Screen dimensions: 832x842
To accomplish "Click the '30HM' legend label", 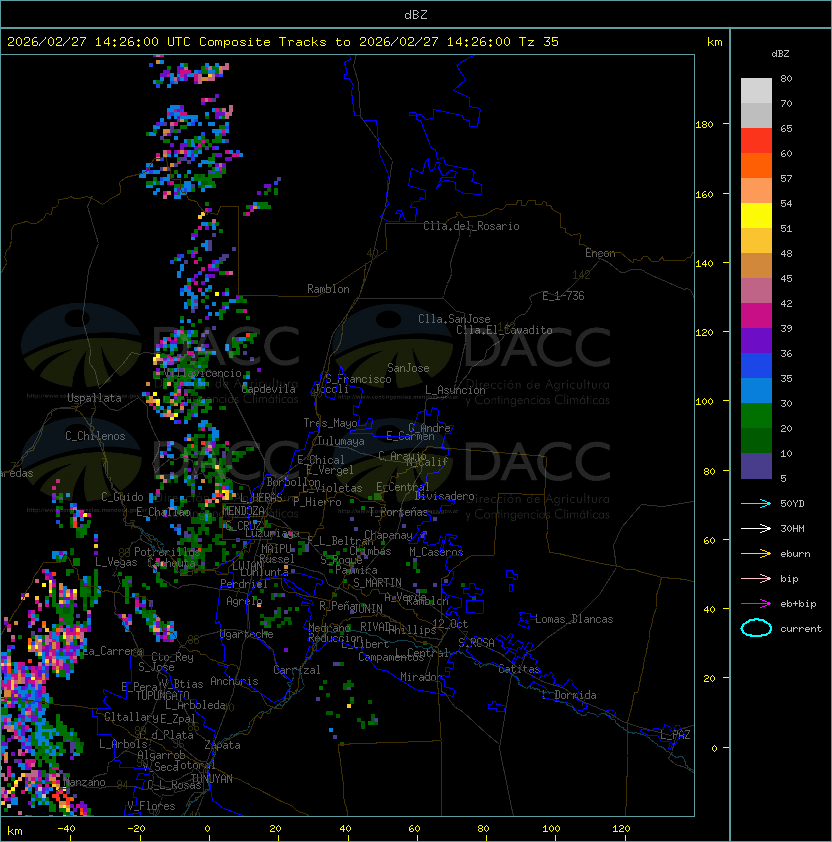I will [792, 528].
